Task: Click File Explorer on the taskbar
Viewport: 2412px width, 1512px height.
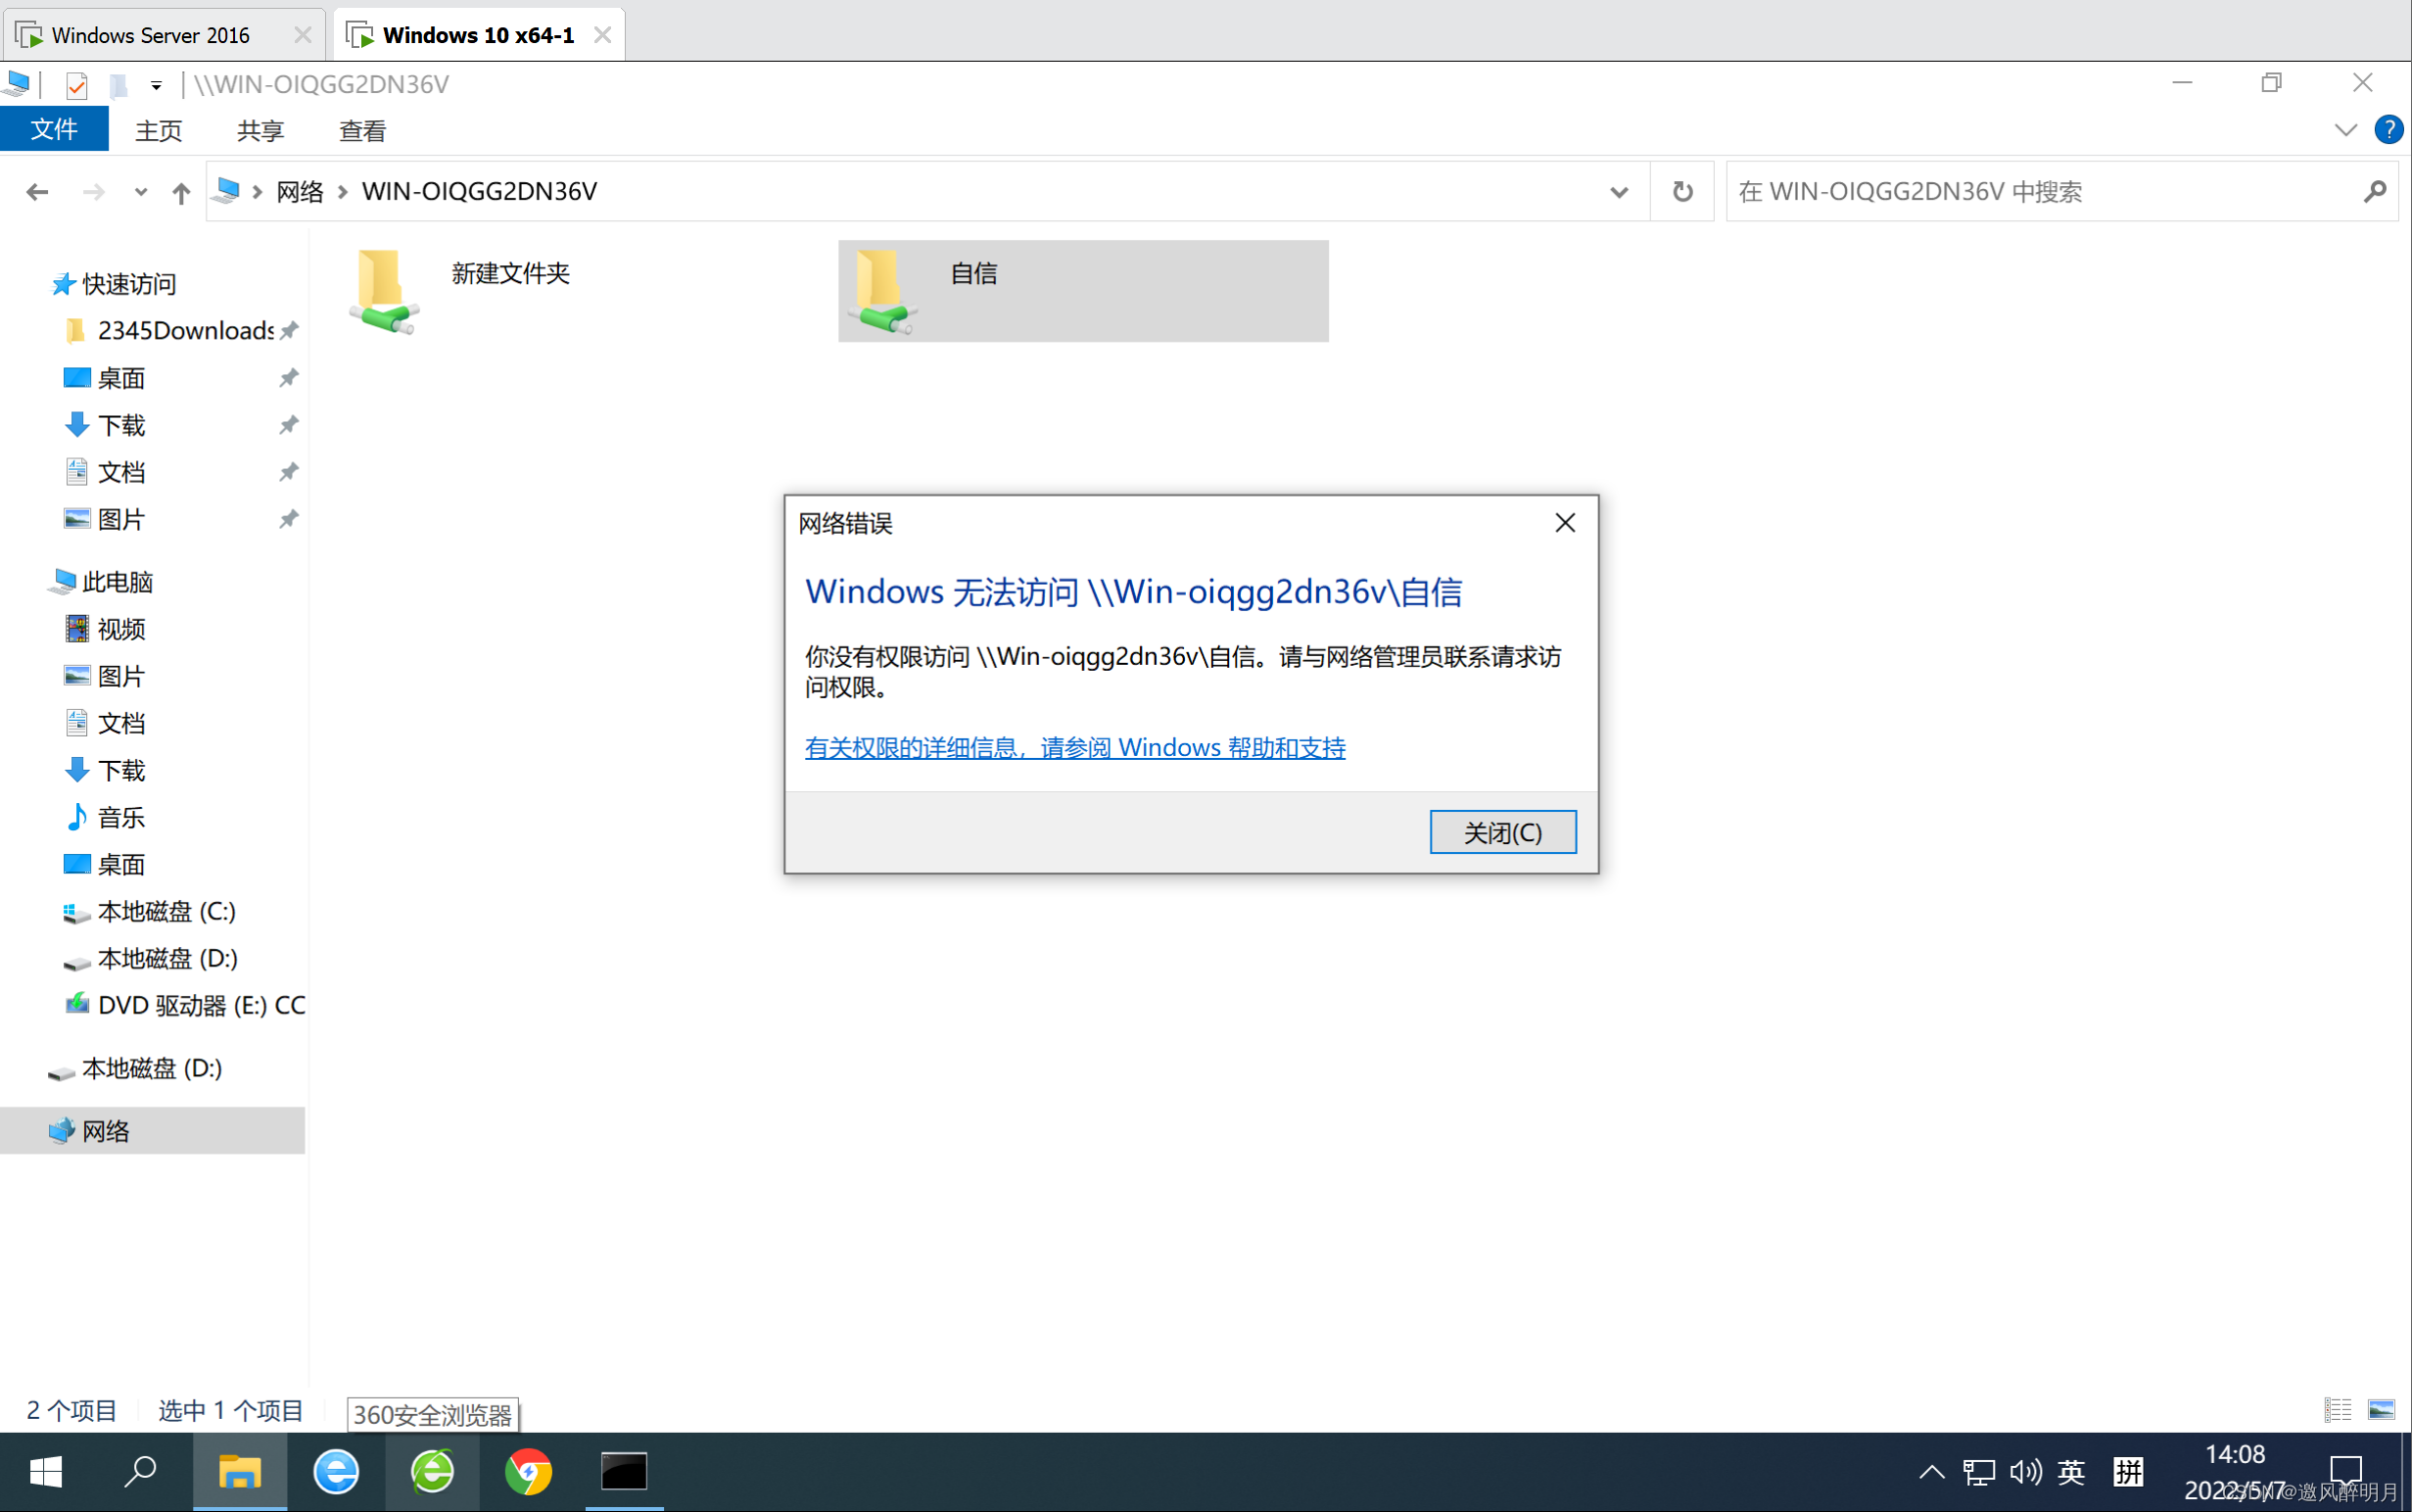Action: point(240,1471)
